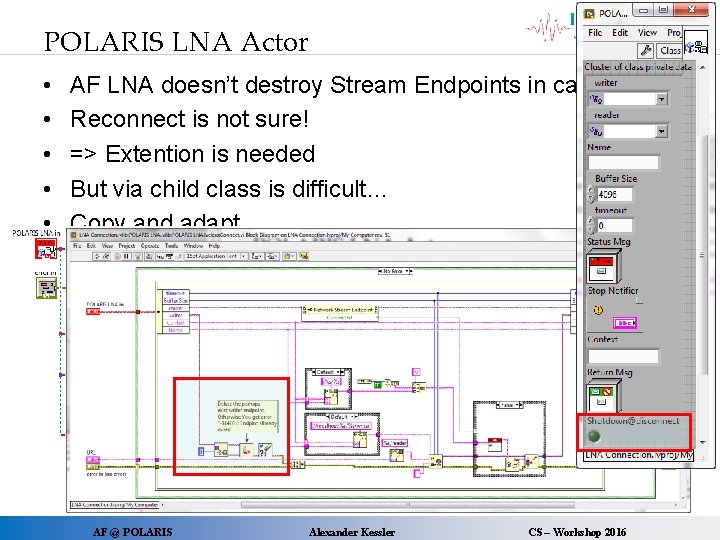Open File menu in LNA Connection block diagram
This screenshot has height=540, width=720.
(x=77, y=246)
